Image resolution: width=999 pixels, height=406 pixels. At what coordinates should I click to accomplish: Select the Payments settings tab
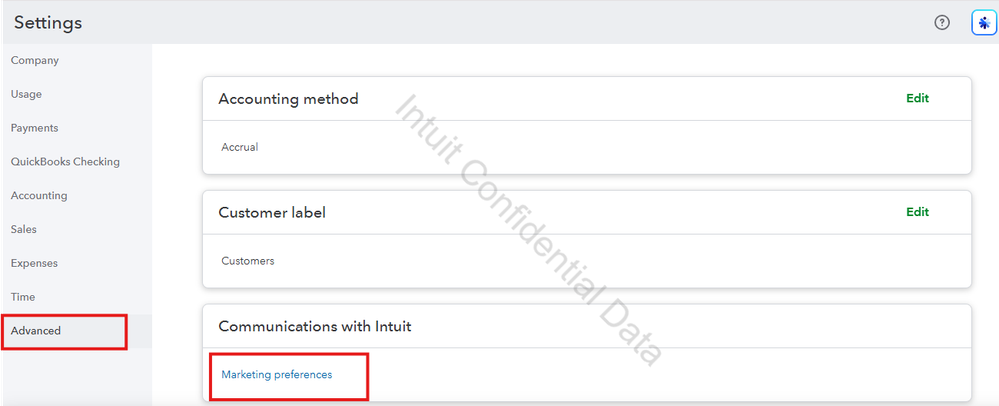[x=35, y=128]
